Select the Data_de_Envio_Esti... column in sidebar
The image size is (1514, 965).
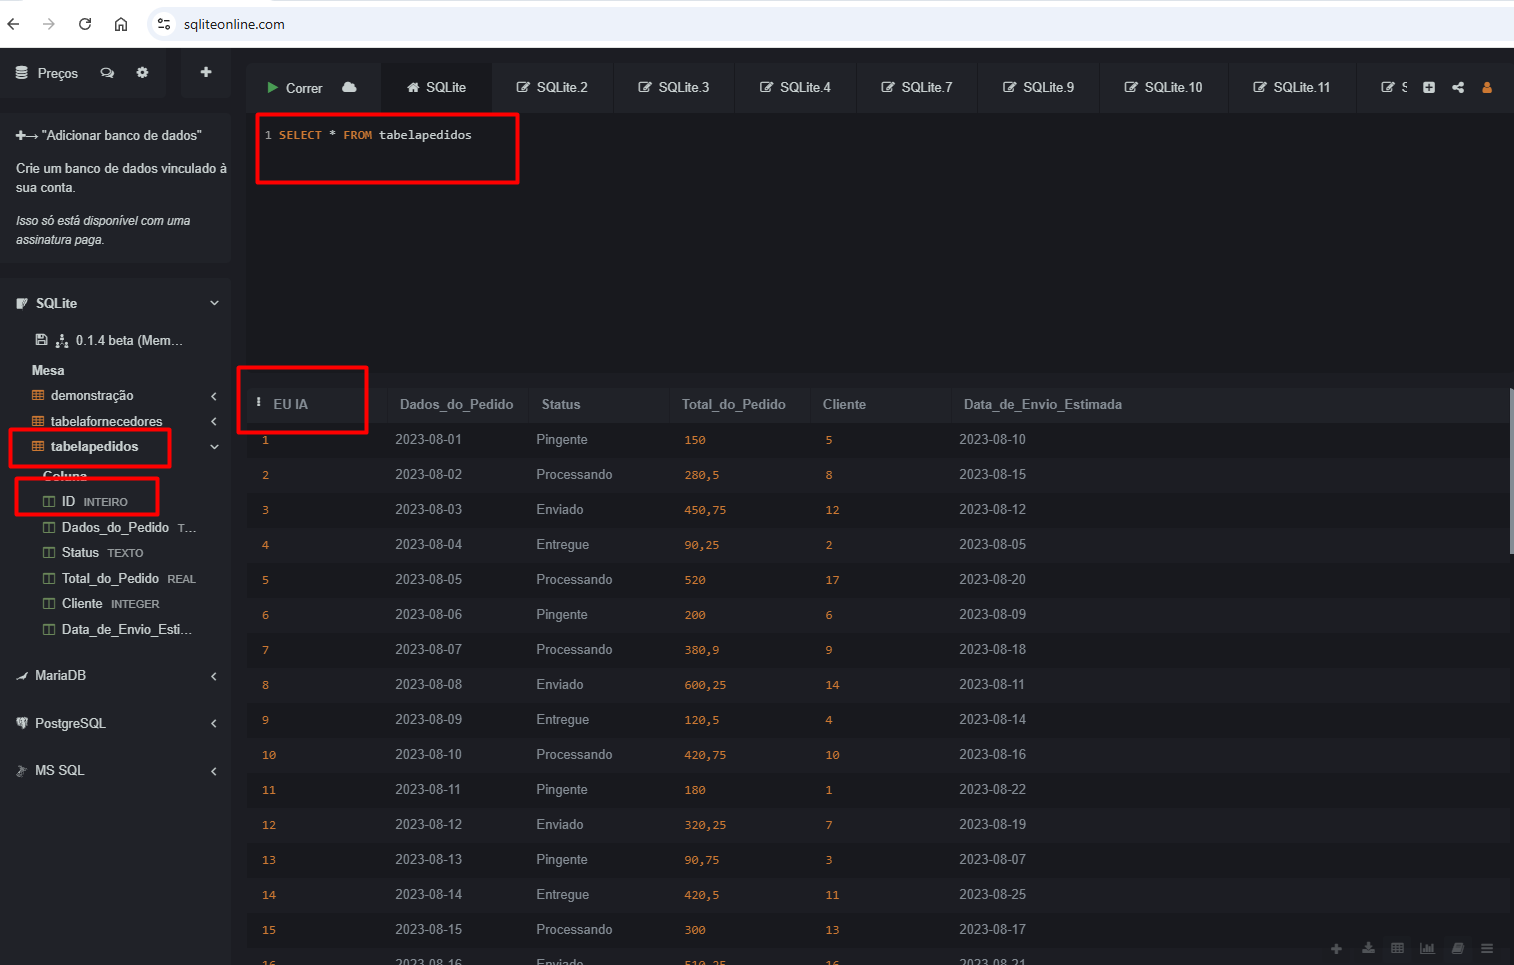[117, 630]
